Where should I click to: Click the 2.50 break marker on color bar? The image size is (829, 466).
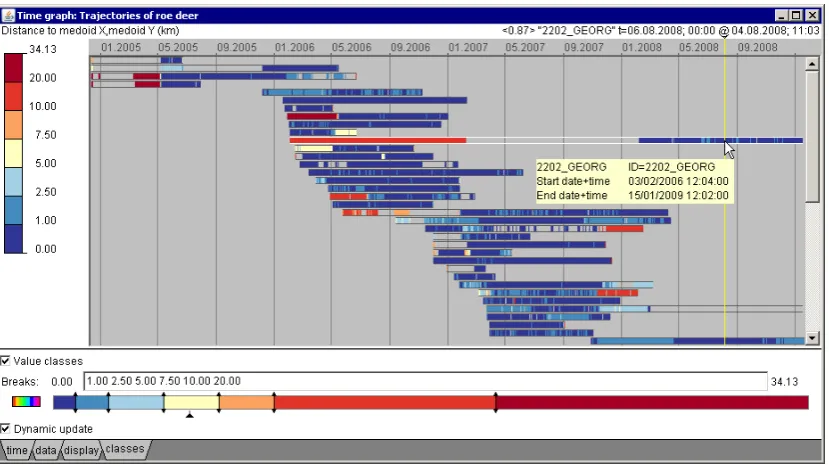(x=108, y=403)
